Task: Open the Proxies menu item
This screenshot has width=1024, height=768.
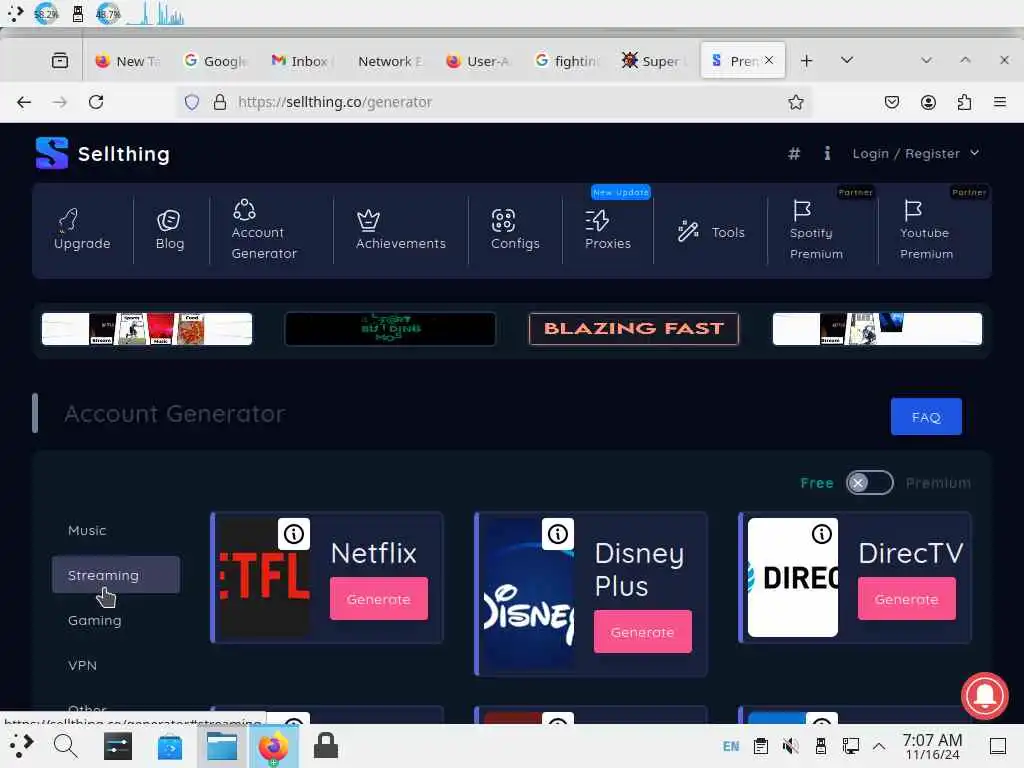Action: (x=608, y=230)
